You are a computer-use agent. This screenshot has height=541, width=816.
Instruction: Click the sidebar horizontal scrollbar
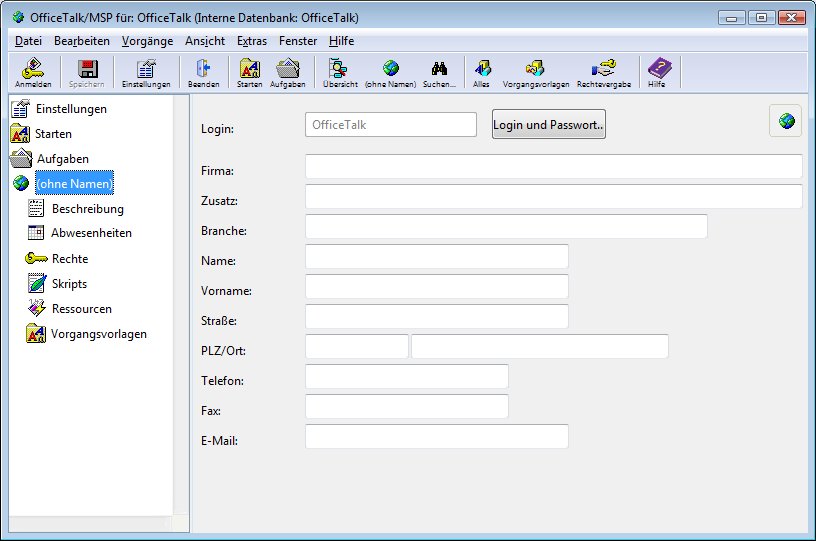pyautogui.click(x=91, y=524)
